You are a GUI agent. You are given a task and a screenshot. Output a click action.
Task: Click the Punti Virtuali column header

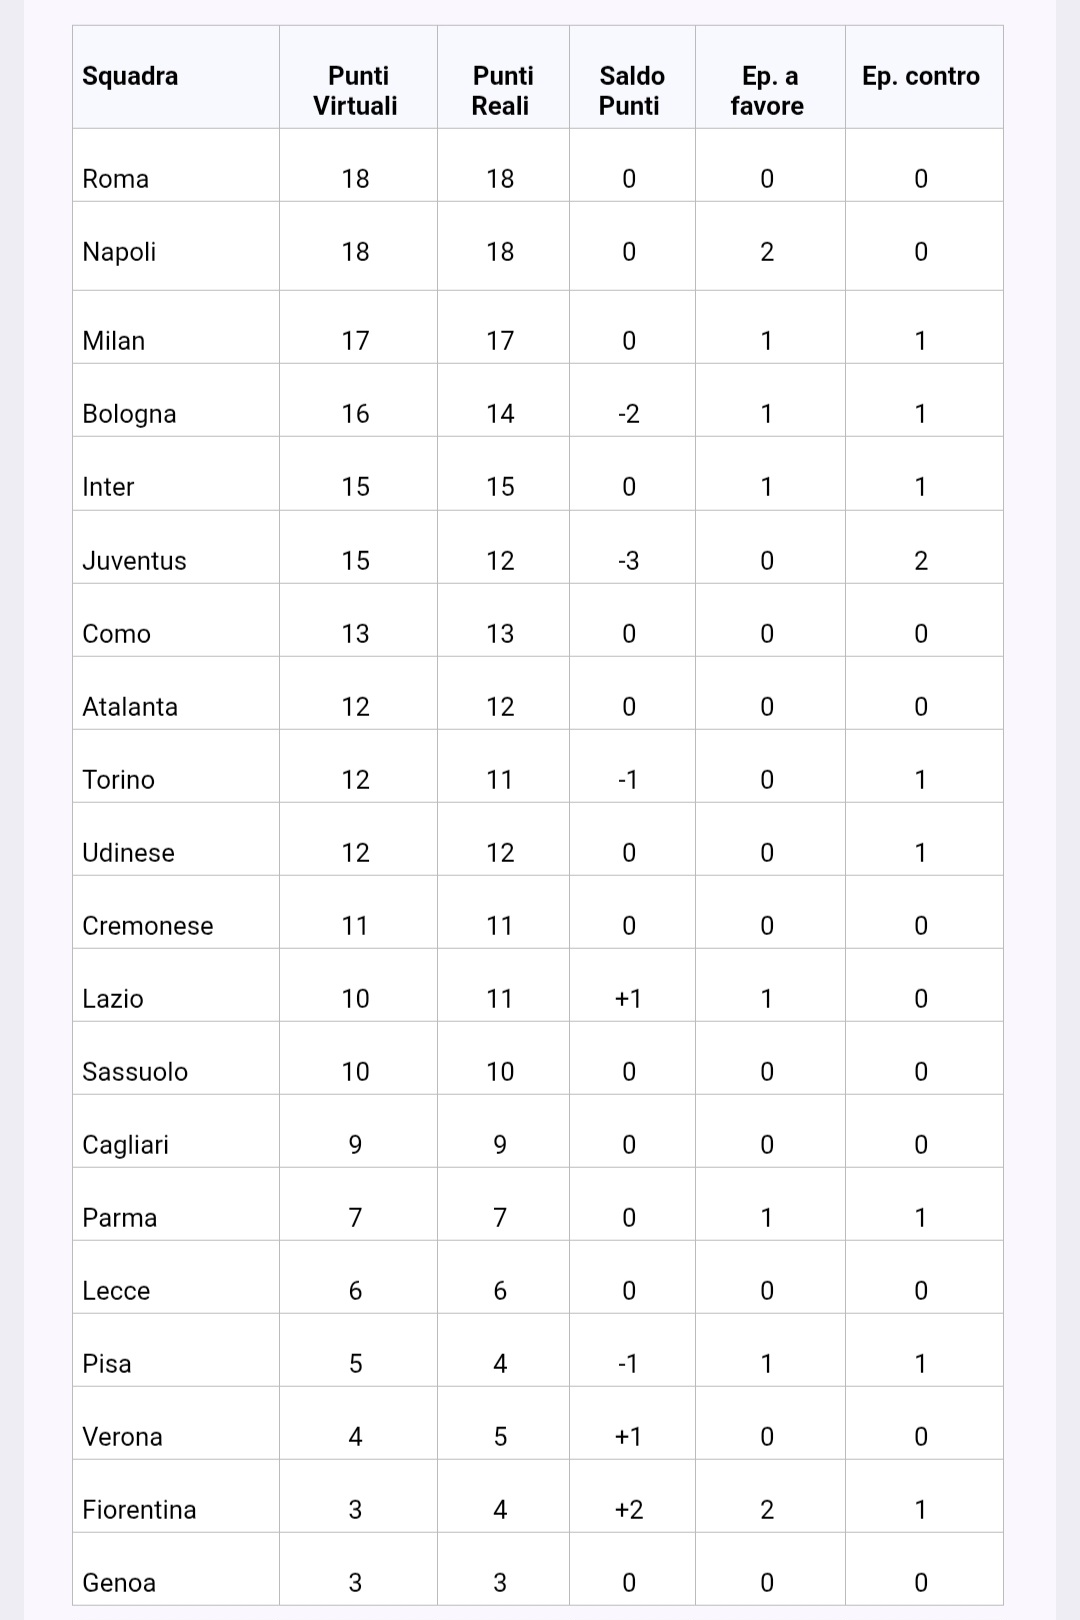pos(356,91)
